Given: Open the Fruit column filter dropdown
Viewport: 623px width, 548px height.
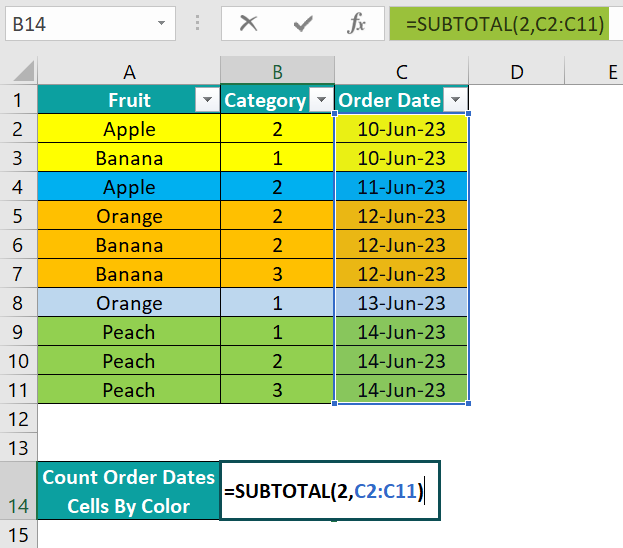Looking at the screenshot, I should 207,99.
